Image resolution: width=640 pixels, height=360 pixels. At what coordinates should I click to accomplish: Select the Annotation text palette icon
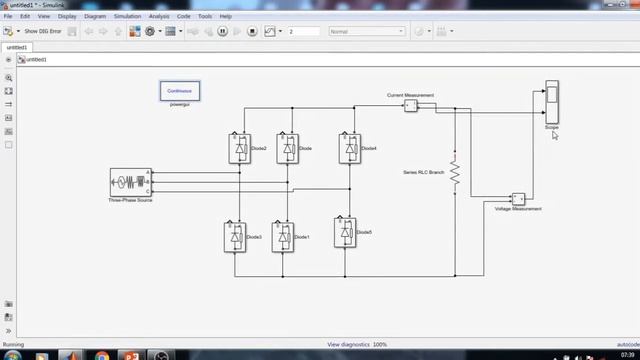pos(9,118)
